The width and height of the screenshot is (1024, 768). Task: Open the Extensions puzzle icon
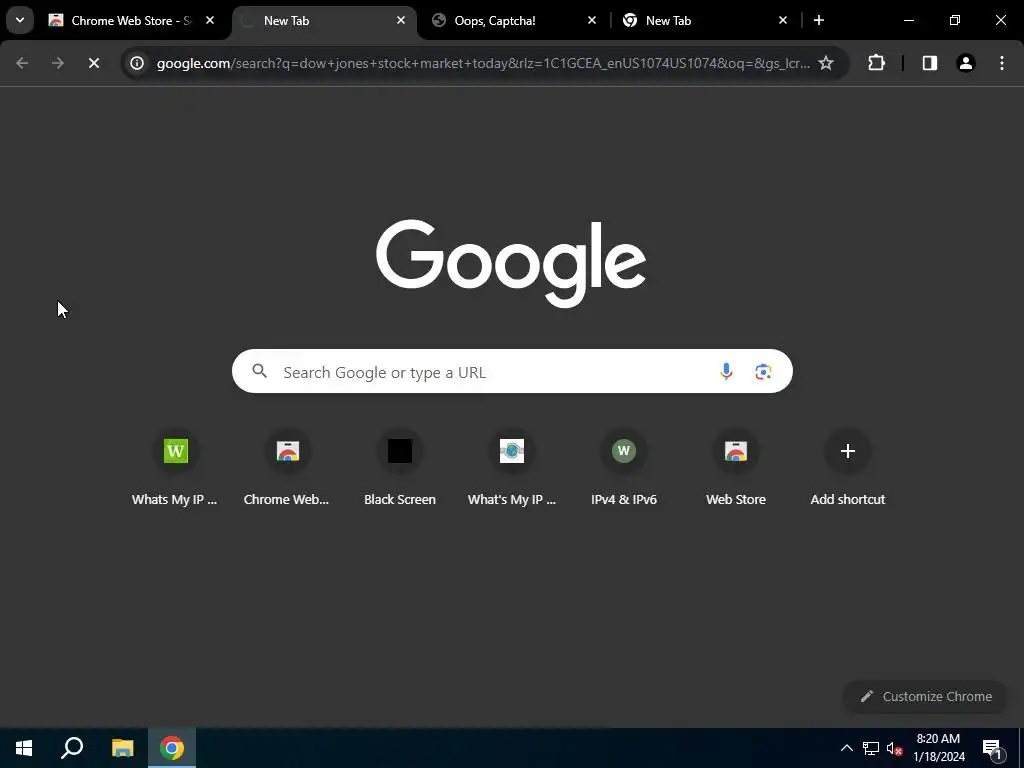click(876, 63)
